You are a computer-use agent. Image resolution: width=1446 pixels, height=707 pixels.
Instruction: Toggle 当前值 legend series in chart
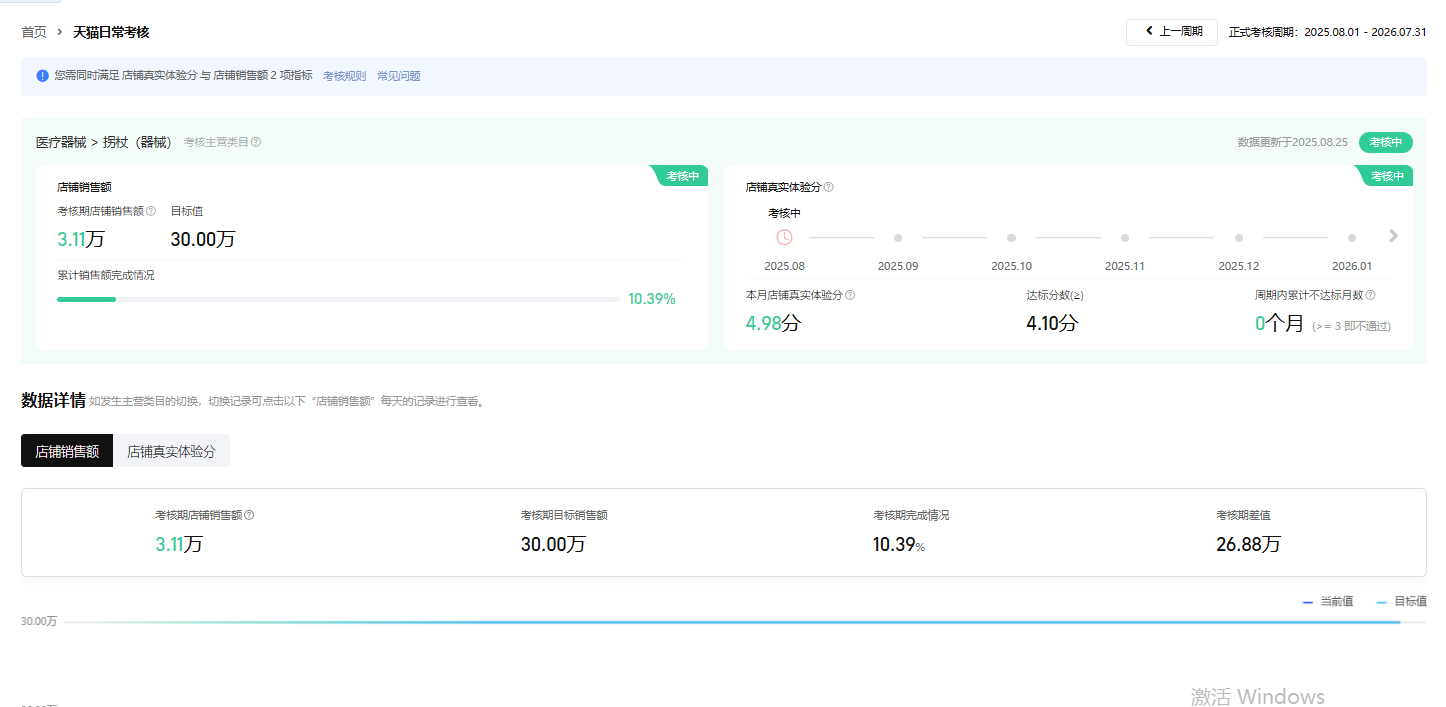coord(1328,601)
